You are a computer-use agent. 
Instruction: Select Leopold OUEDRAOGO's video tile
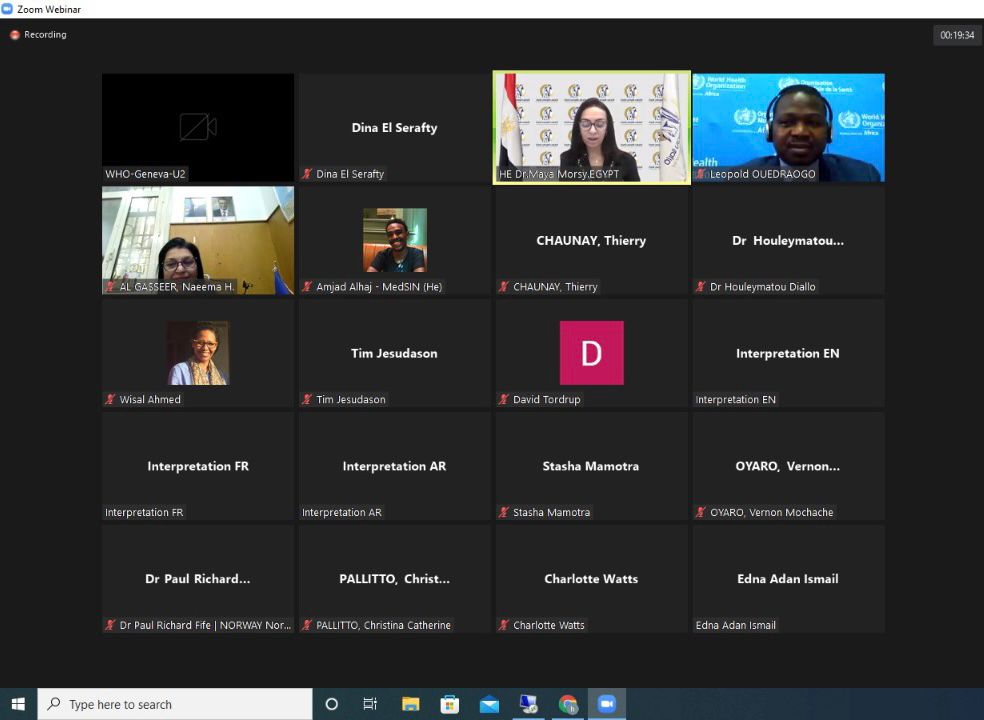[788, 127]
